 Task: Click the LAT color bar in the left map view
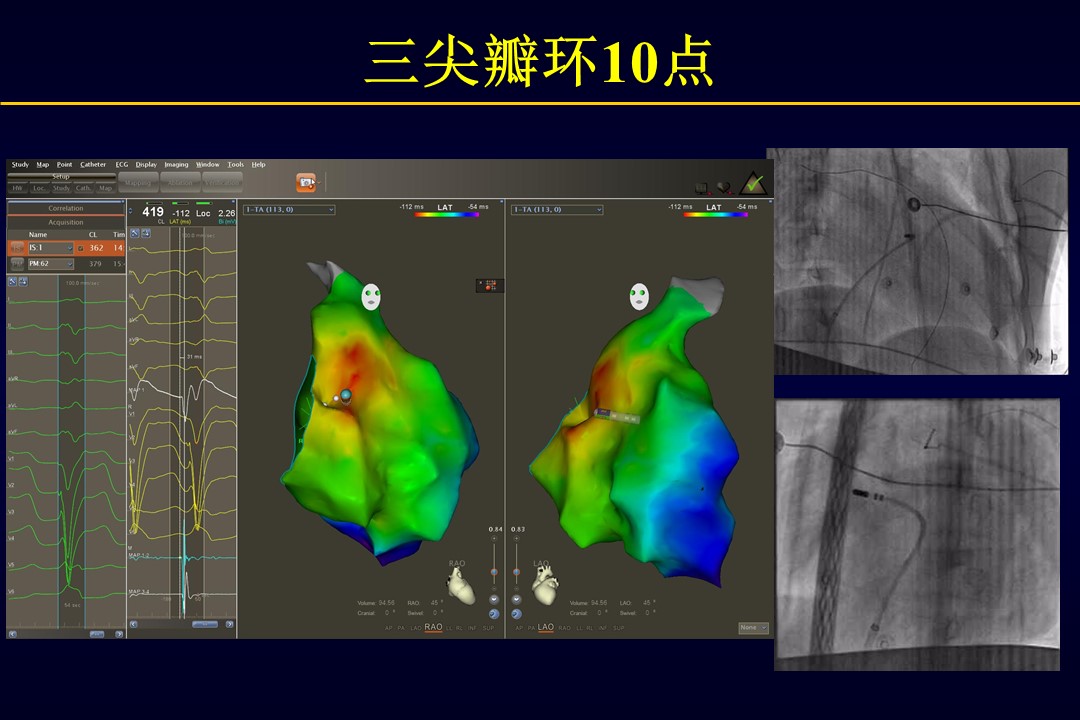[446, 215]
